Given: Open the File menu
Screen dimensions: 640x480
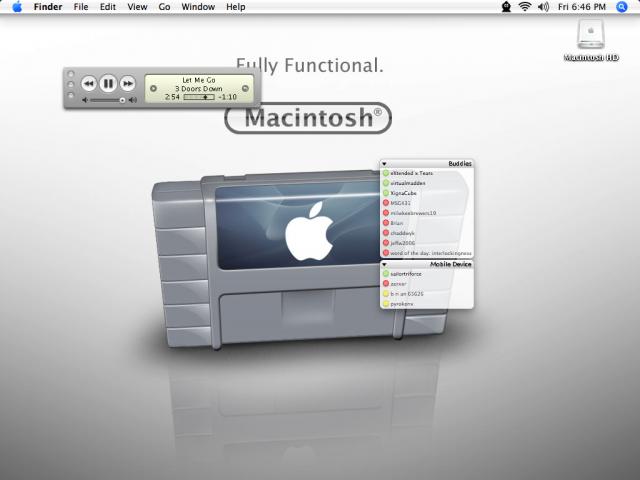Looking at the screenshot, I should point(81,7).
